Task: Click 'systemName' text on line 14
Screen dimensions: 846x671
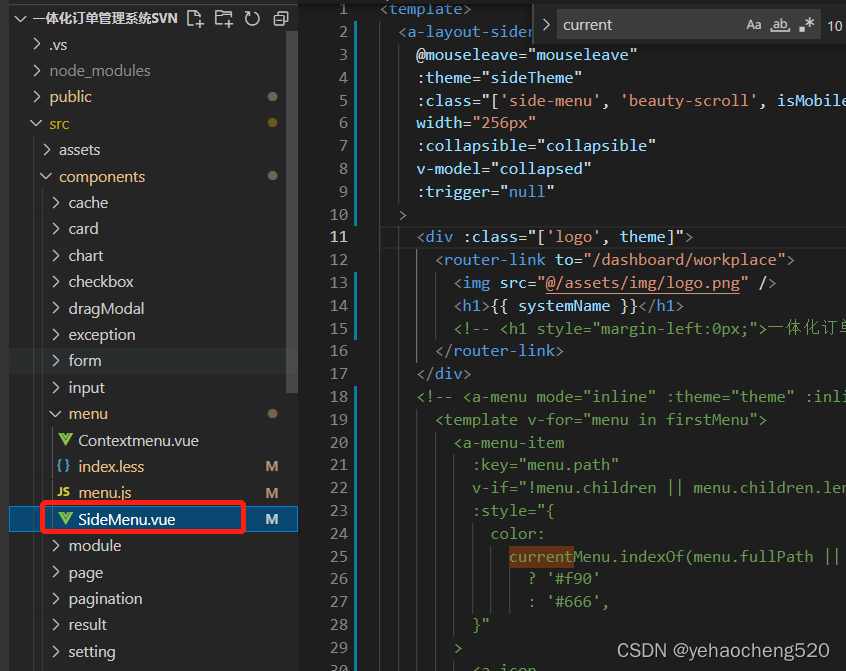Action: click(x=564, y=306)
